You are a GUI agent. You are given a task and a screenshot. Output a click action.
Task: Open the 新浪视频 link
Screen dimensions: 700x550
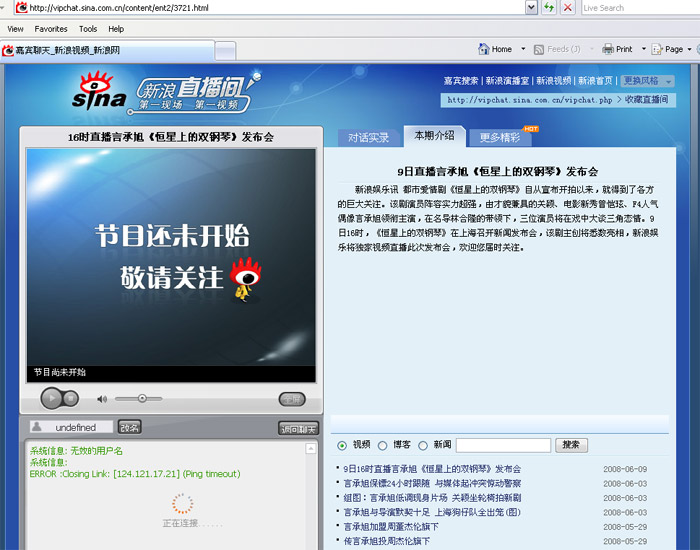[x=554, y=81]
